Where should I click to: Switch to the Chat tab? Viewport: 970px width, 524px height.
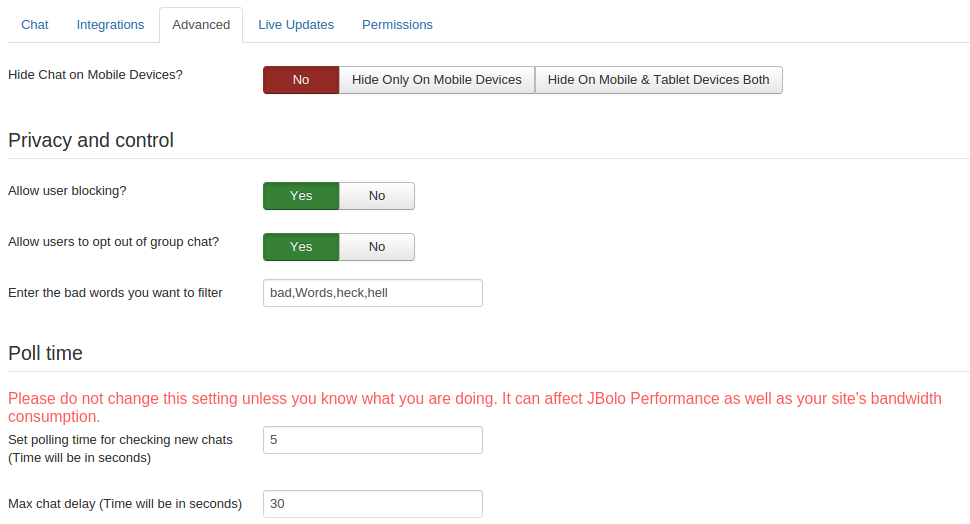tap(35, 25)
